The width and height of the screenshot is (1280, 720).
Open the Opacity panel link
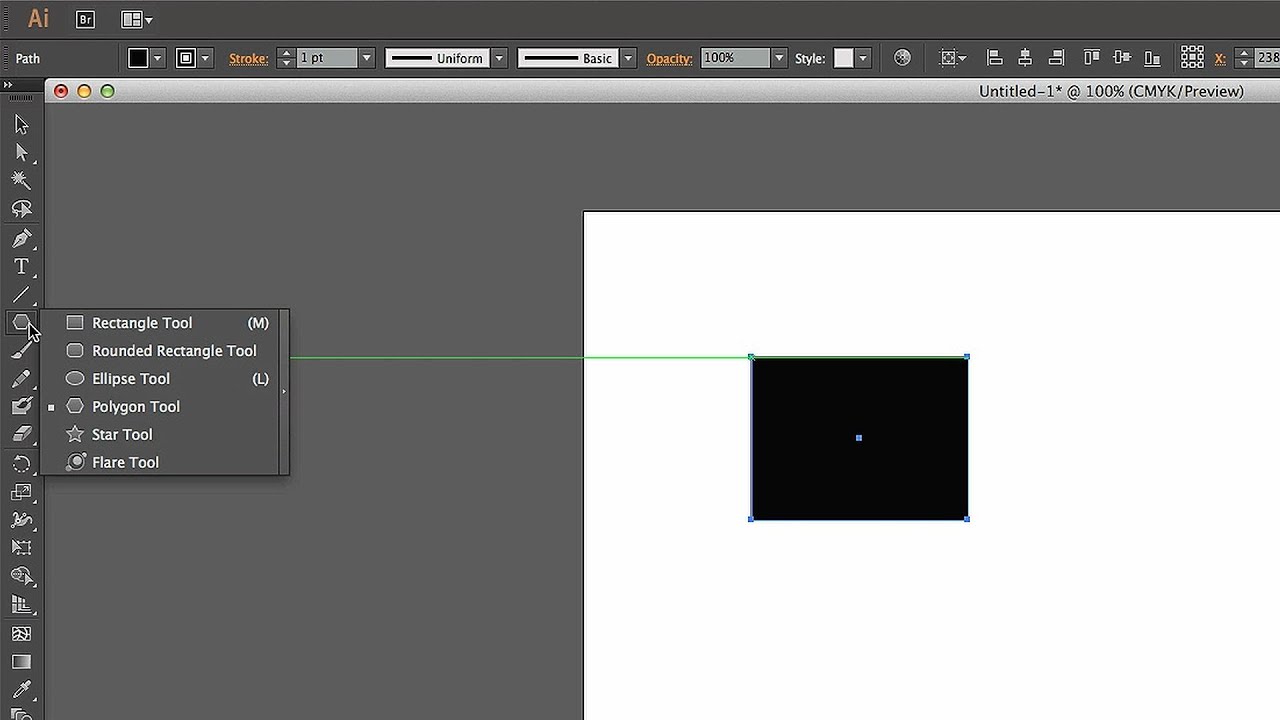pos(669,58)
